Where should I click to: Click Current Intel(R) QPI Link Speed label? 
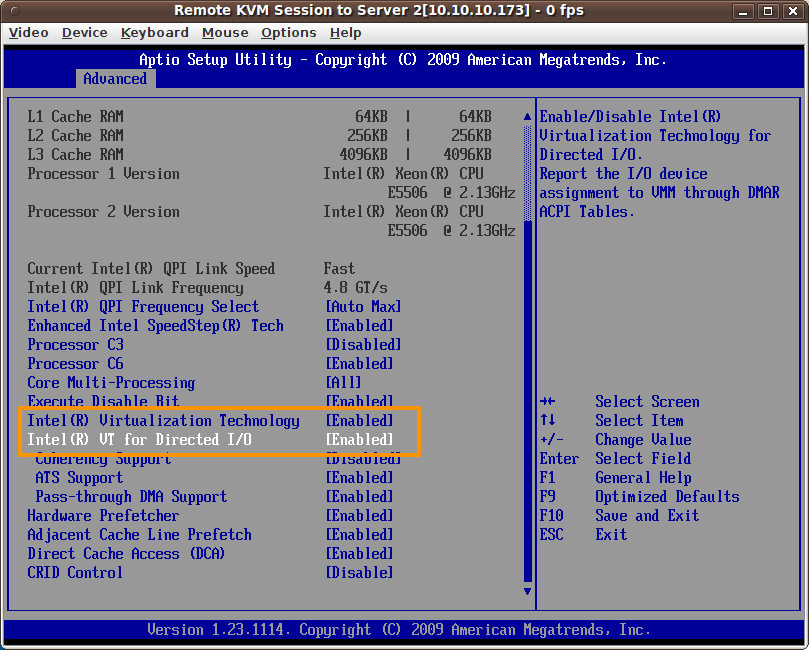[x=151, y=269]
